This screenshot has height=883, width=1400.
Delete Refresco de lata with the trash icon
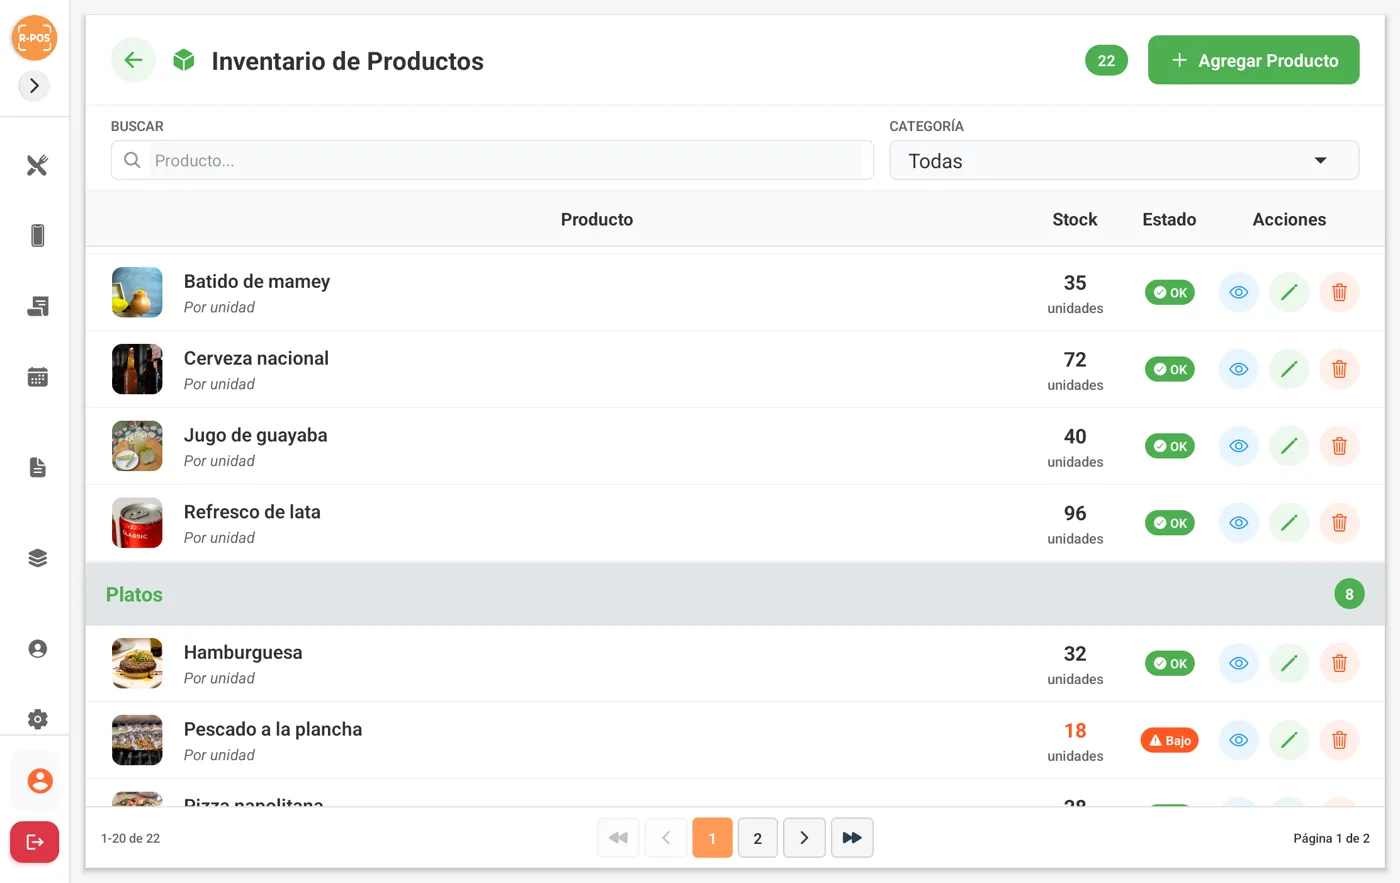pos(1339,523)
